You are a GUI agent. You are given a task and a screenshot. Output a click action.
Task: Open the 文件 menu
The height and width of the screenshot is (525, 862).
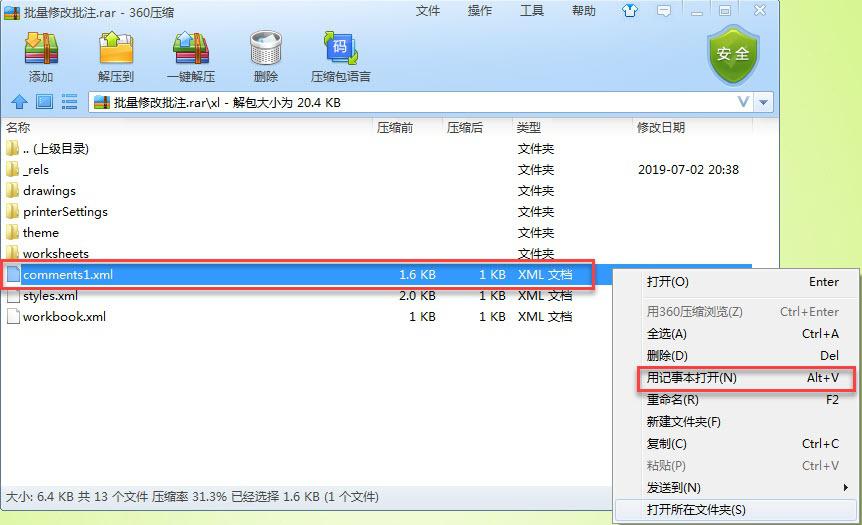[x=428, y=10]
